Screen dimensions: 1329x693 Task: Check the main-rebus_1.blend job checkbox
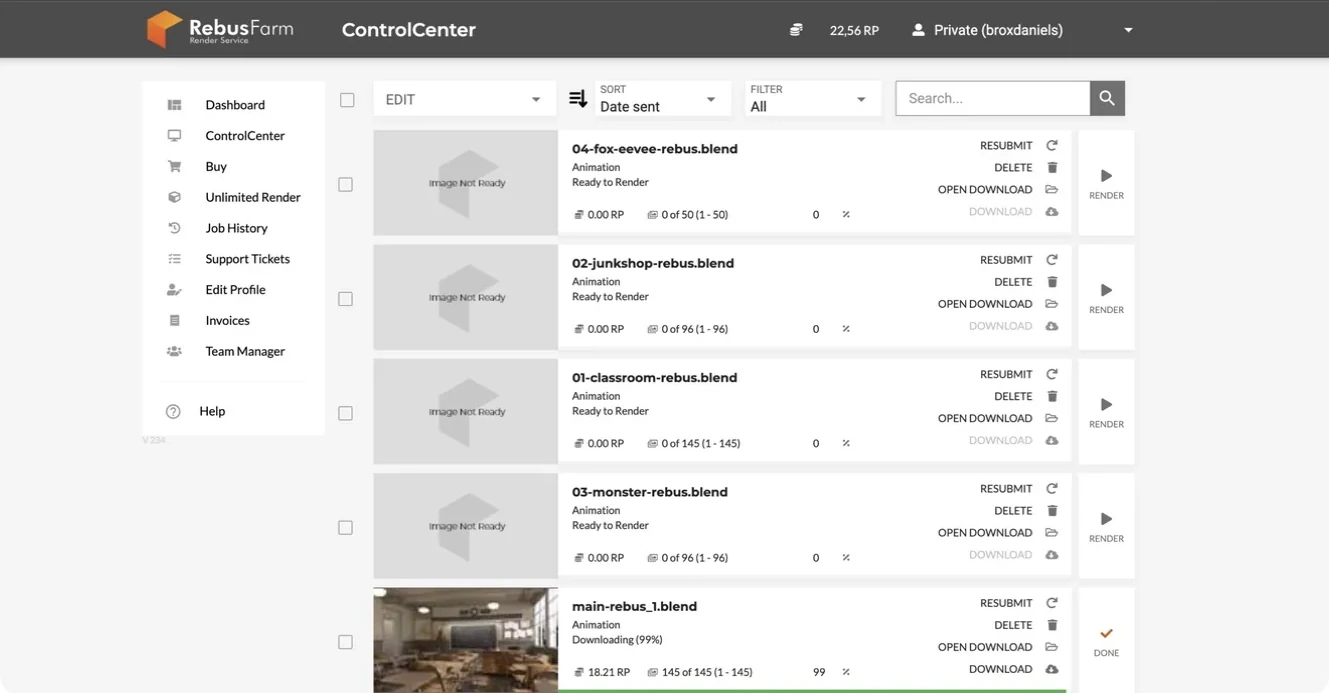346,642
